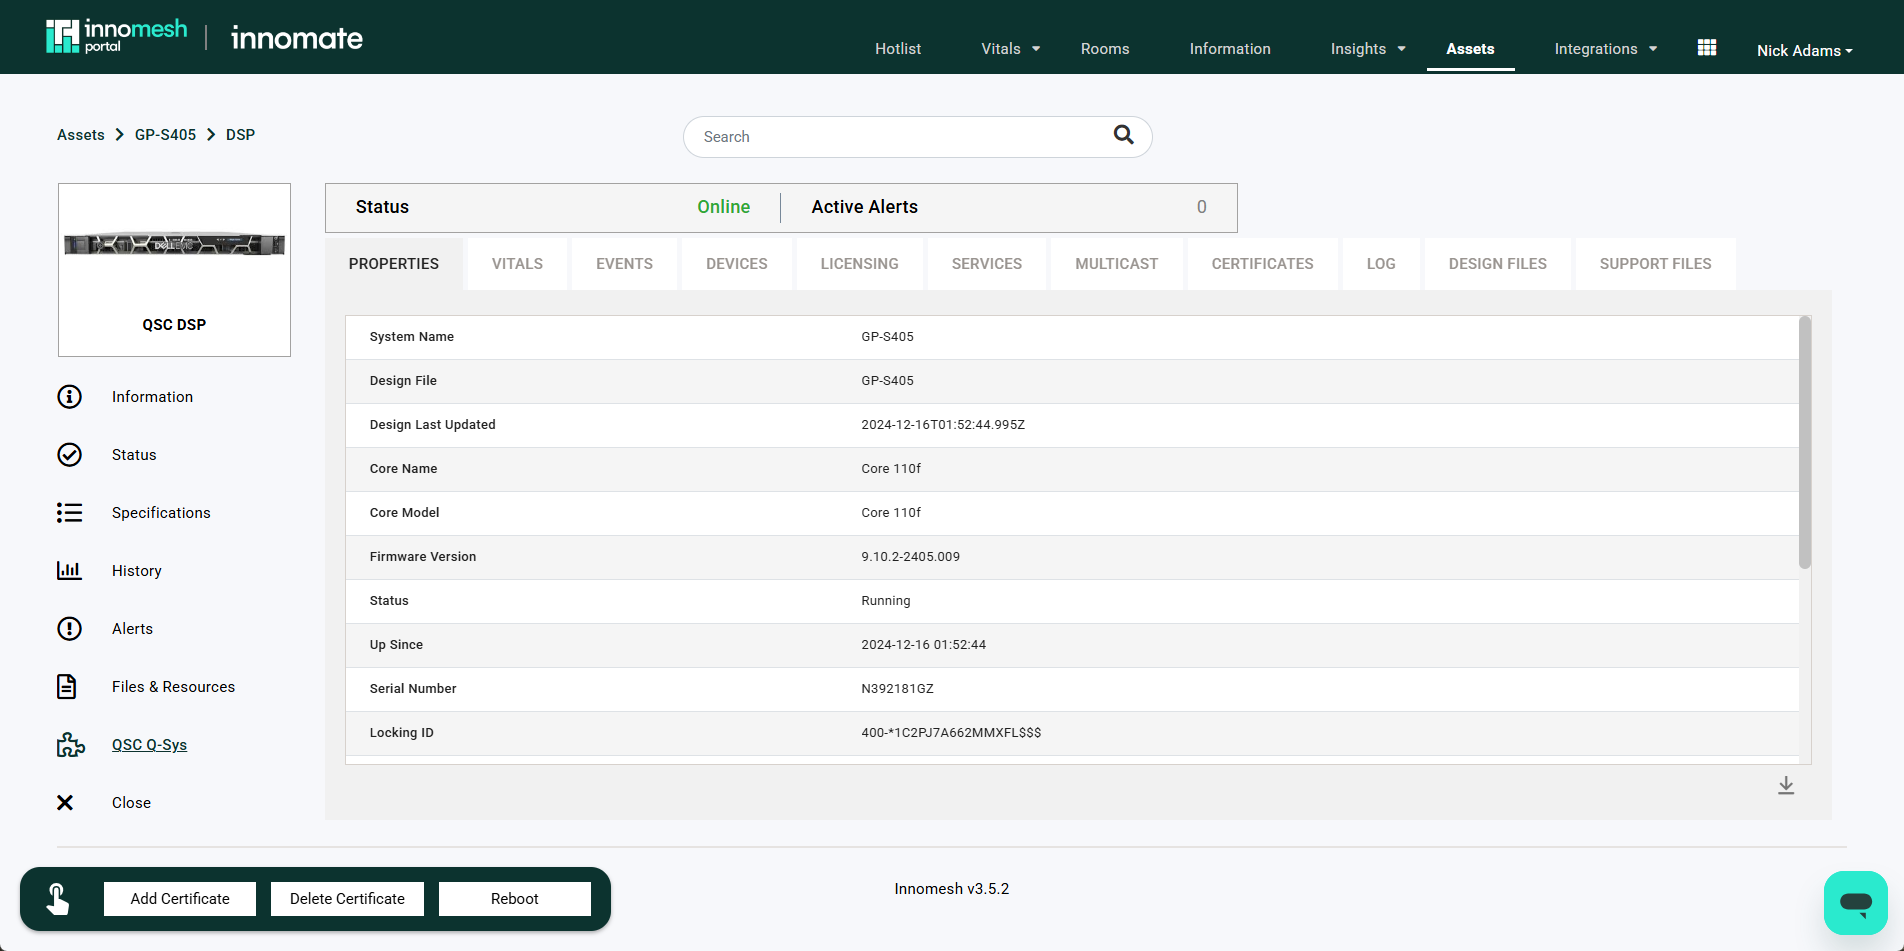The image size is (1904, 951).
Task: Switch to the DESIGN FILES tab
Action: click(x=1498, y=264)
